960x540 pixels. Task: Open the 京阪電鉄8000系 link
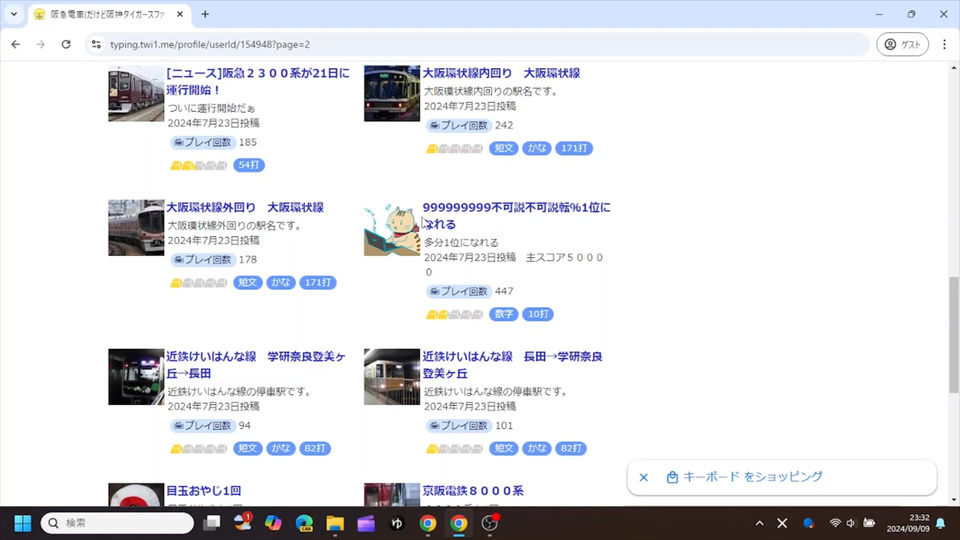coord(473,490)
